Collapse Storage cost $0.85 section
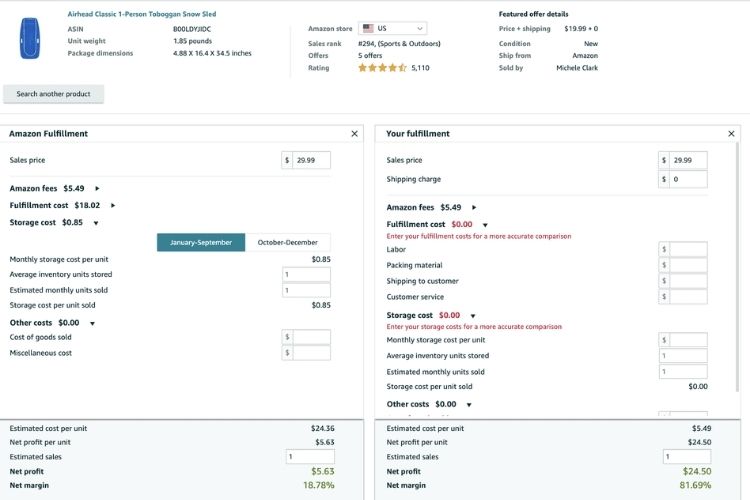This screenshot has width=750, height=500. click(96, 223)
